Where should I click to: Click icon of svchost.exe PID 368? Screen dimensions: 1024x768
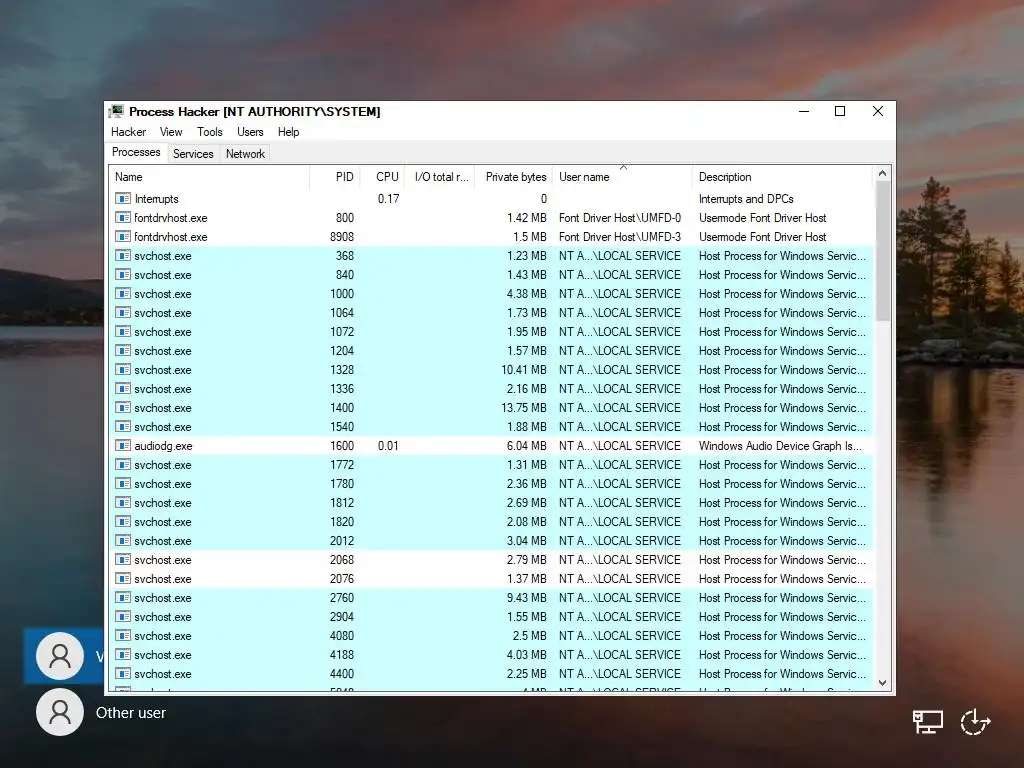click(123, 255)
